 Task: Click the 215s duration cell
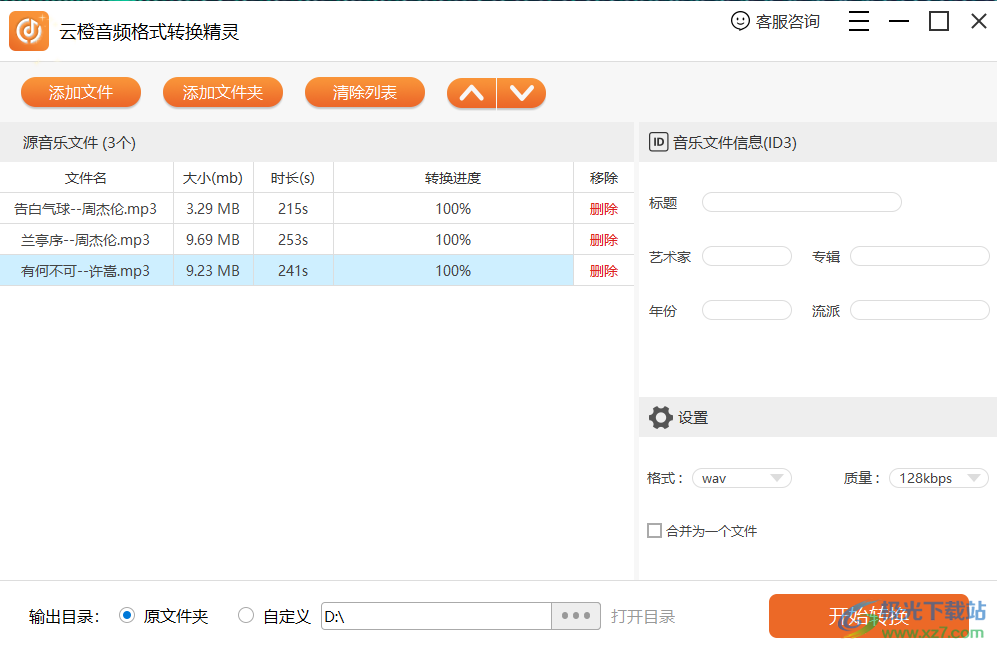point(292,208)
